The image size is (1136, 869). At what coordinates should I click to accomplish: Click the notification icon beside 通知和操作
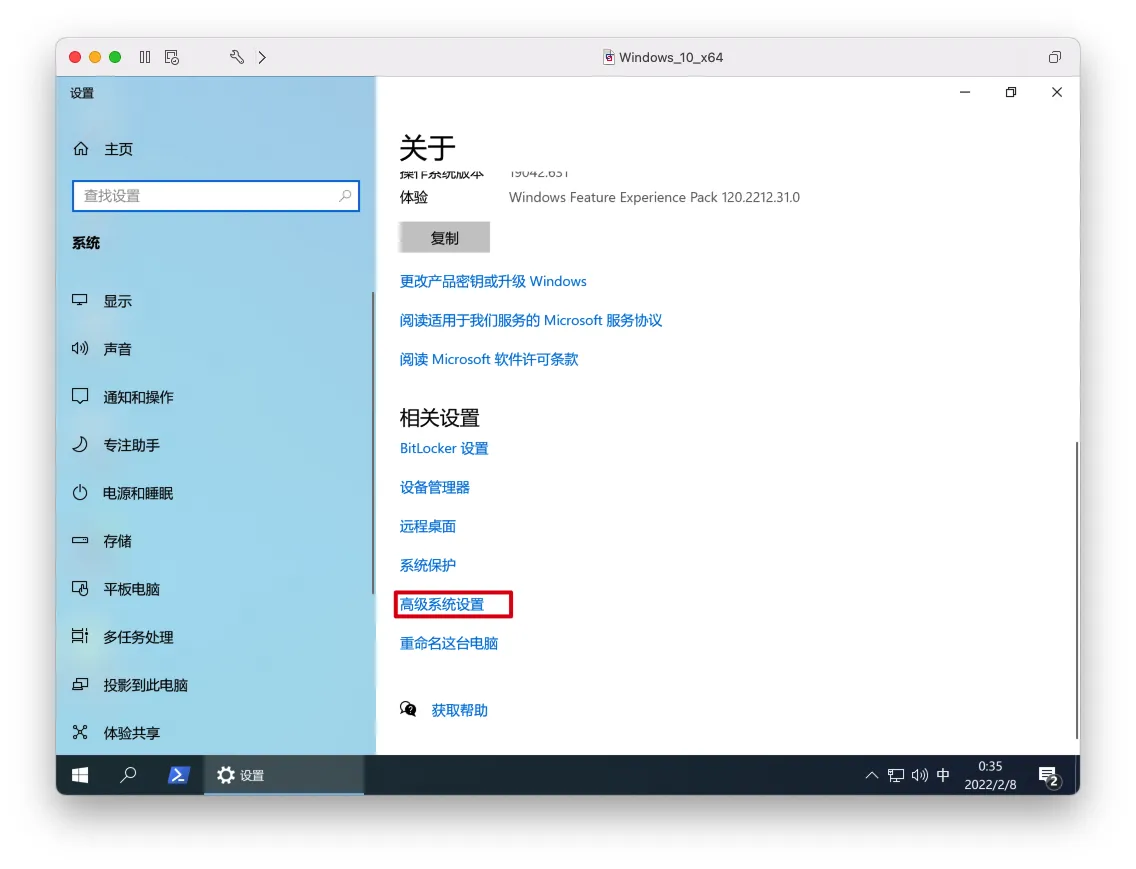[x=80, y=396]
